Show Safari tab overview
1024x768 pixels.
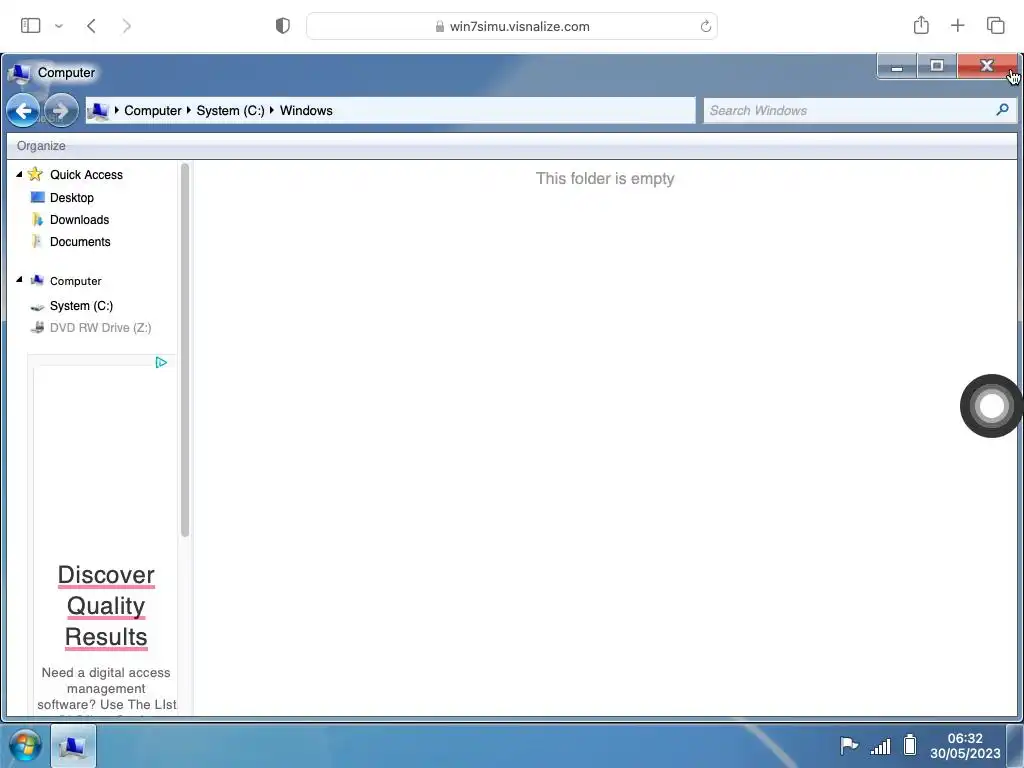pos(995,25)
